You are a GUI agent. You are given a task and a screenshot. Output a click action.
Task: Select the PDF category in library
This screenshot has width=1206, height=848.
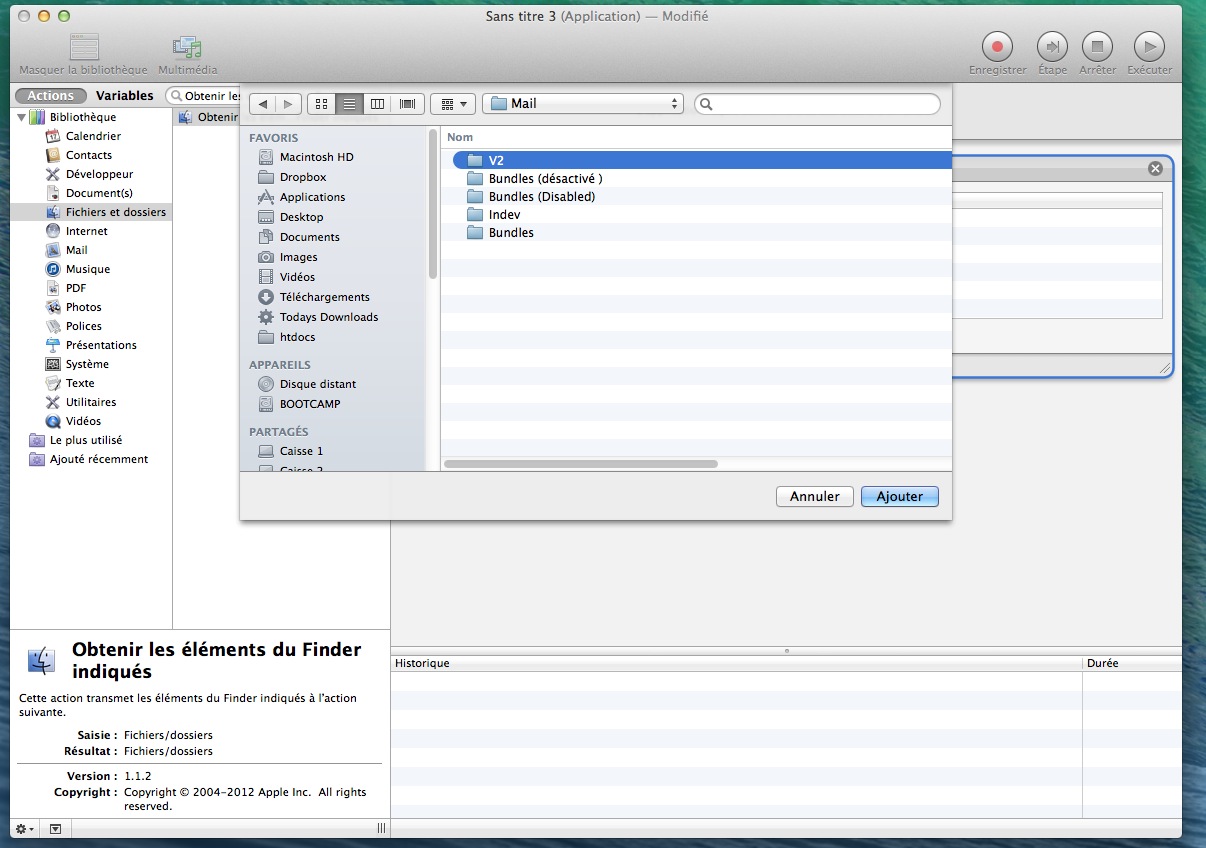click(76, 288)
